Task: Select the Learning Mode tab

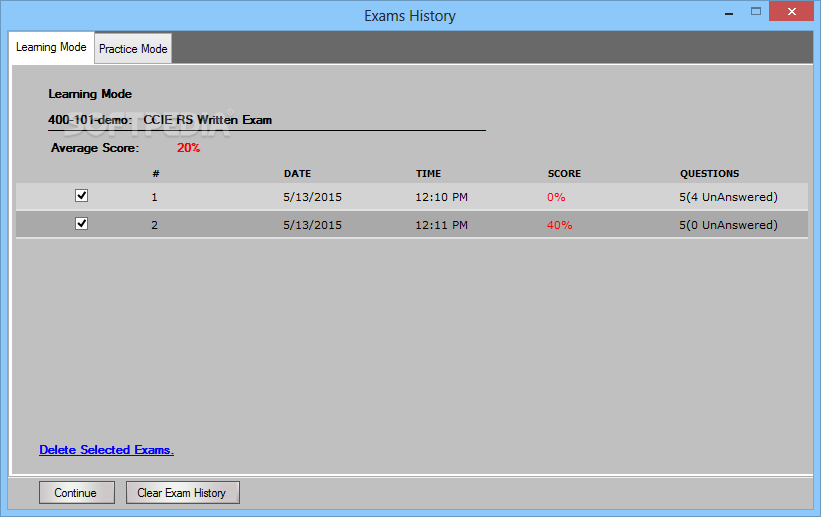Action: (x=51, y=47)
